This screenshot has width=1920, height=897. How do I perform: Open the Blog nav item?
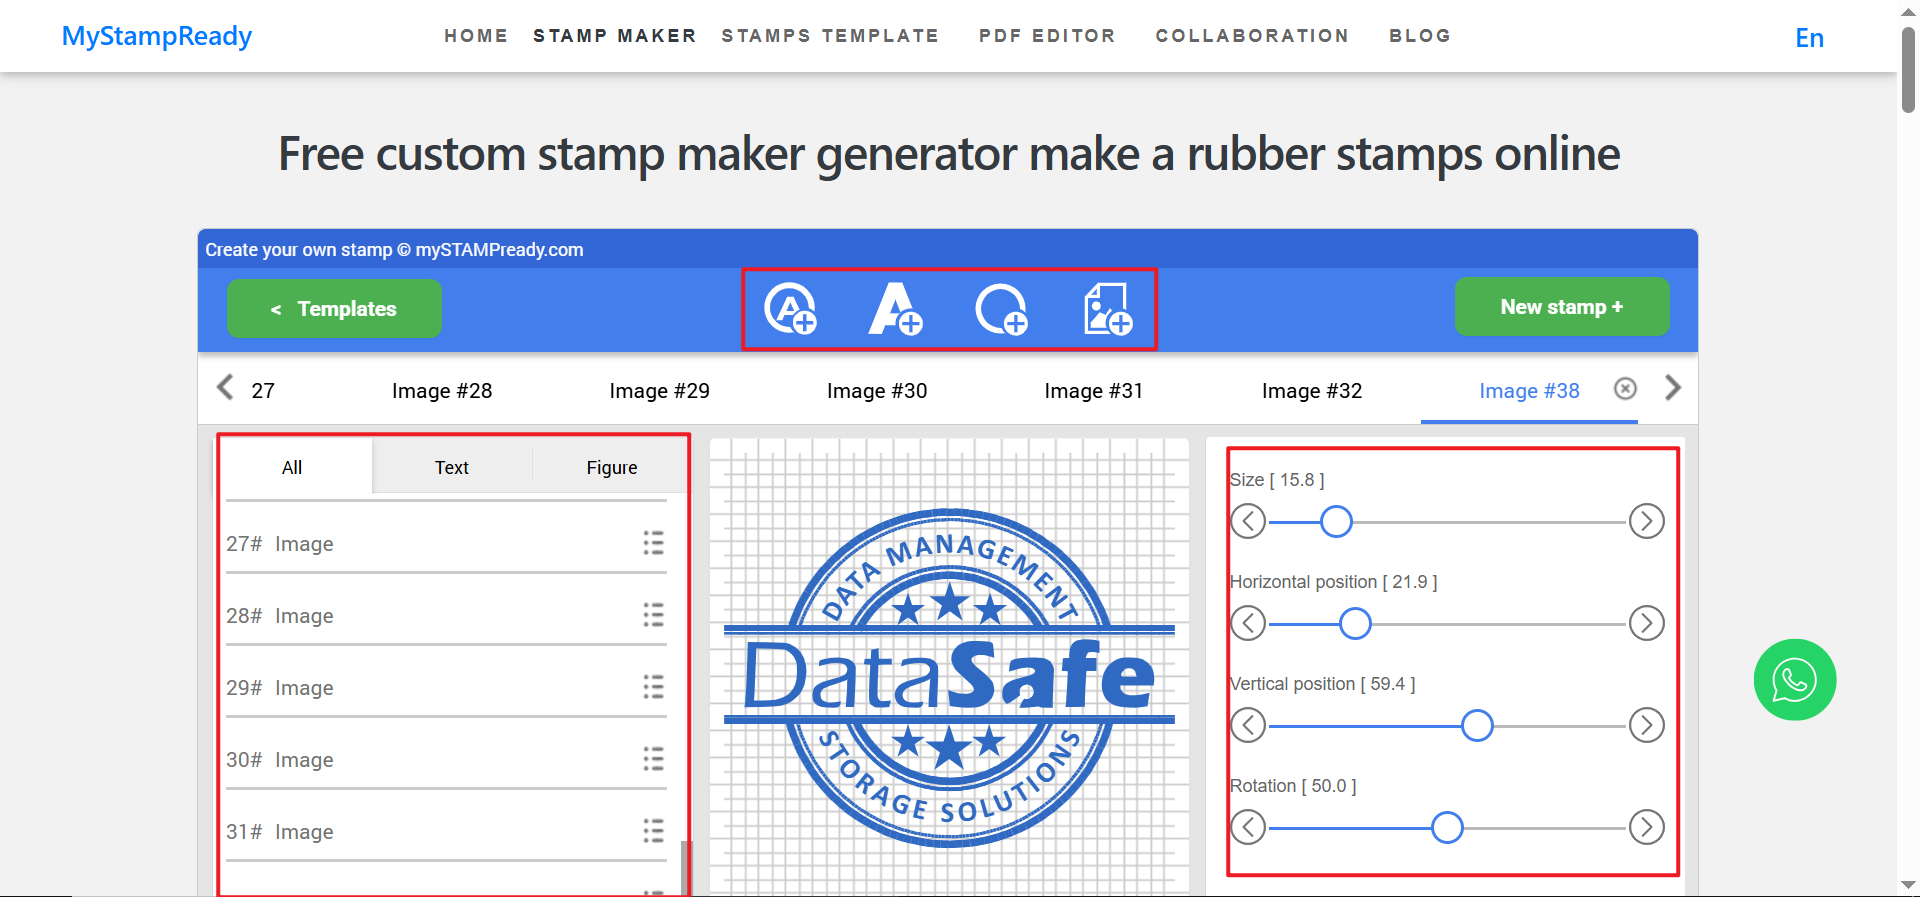[1420, 36]
